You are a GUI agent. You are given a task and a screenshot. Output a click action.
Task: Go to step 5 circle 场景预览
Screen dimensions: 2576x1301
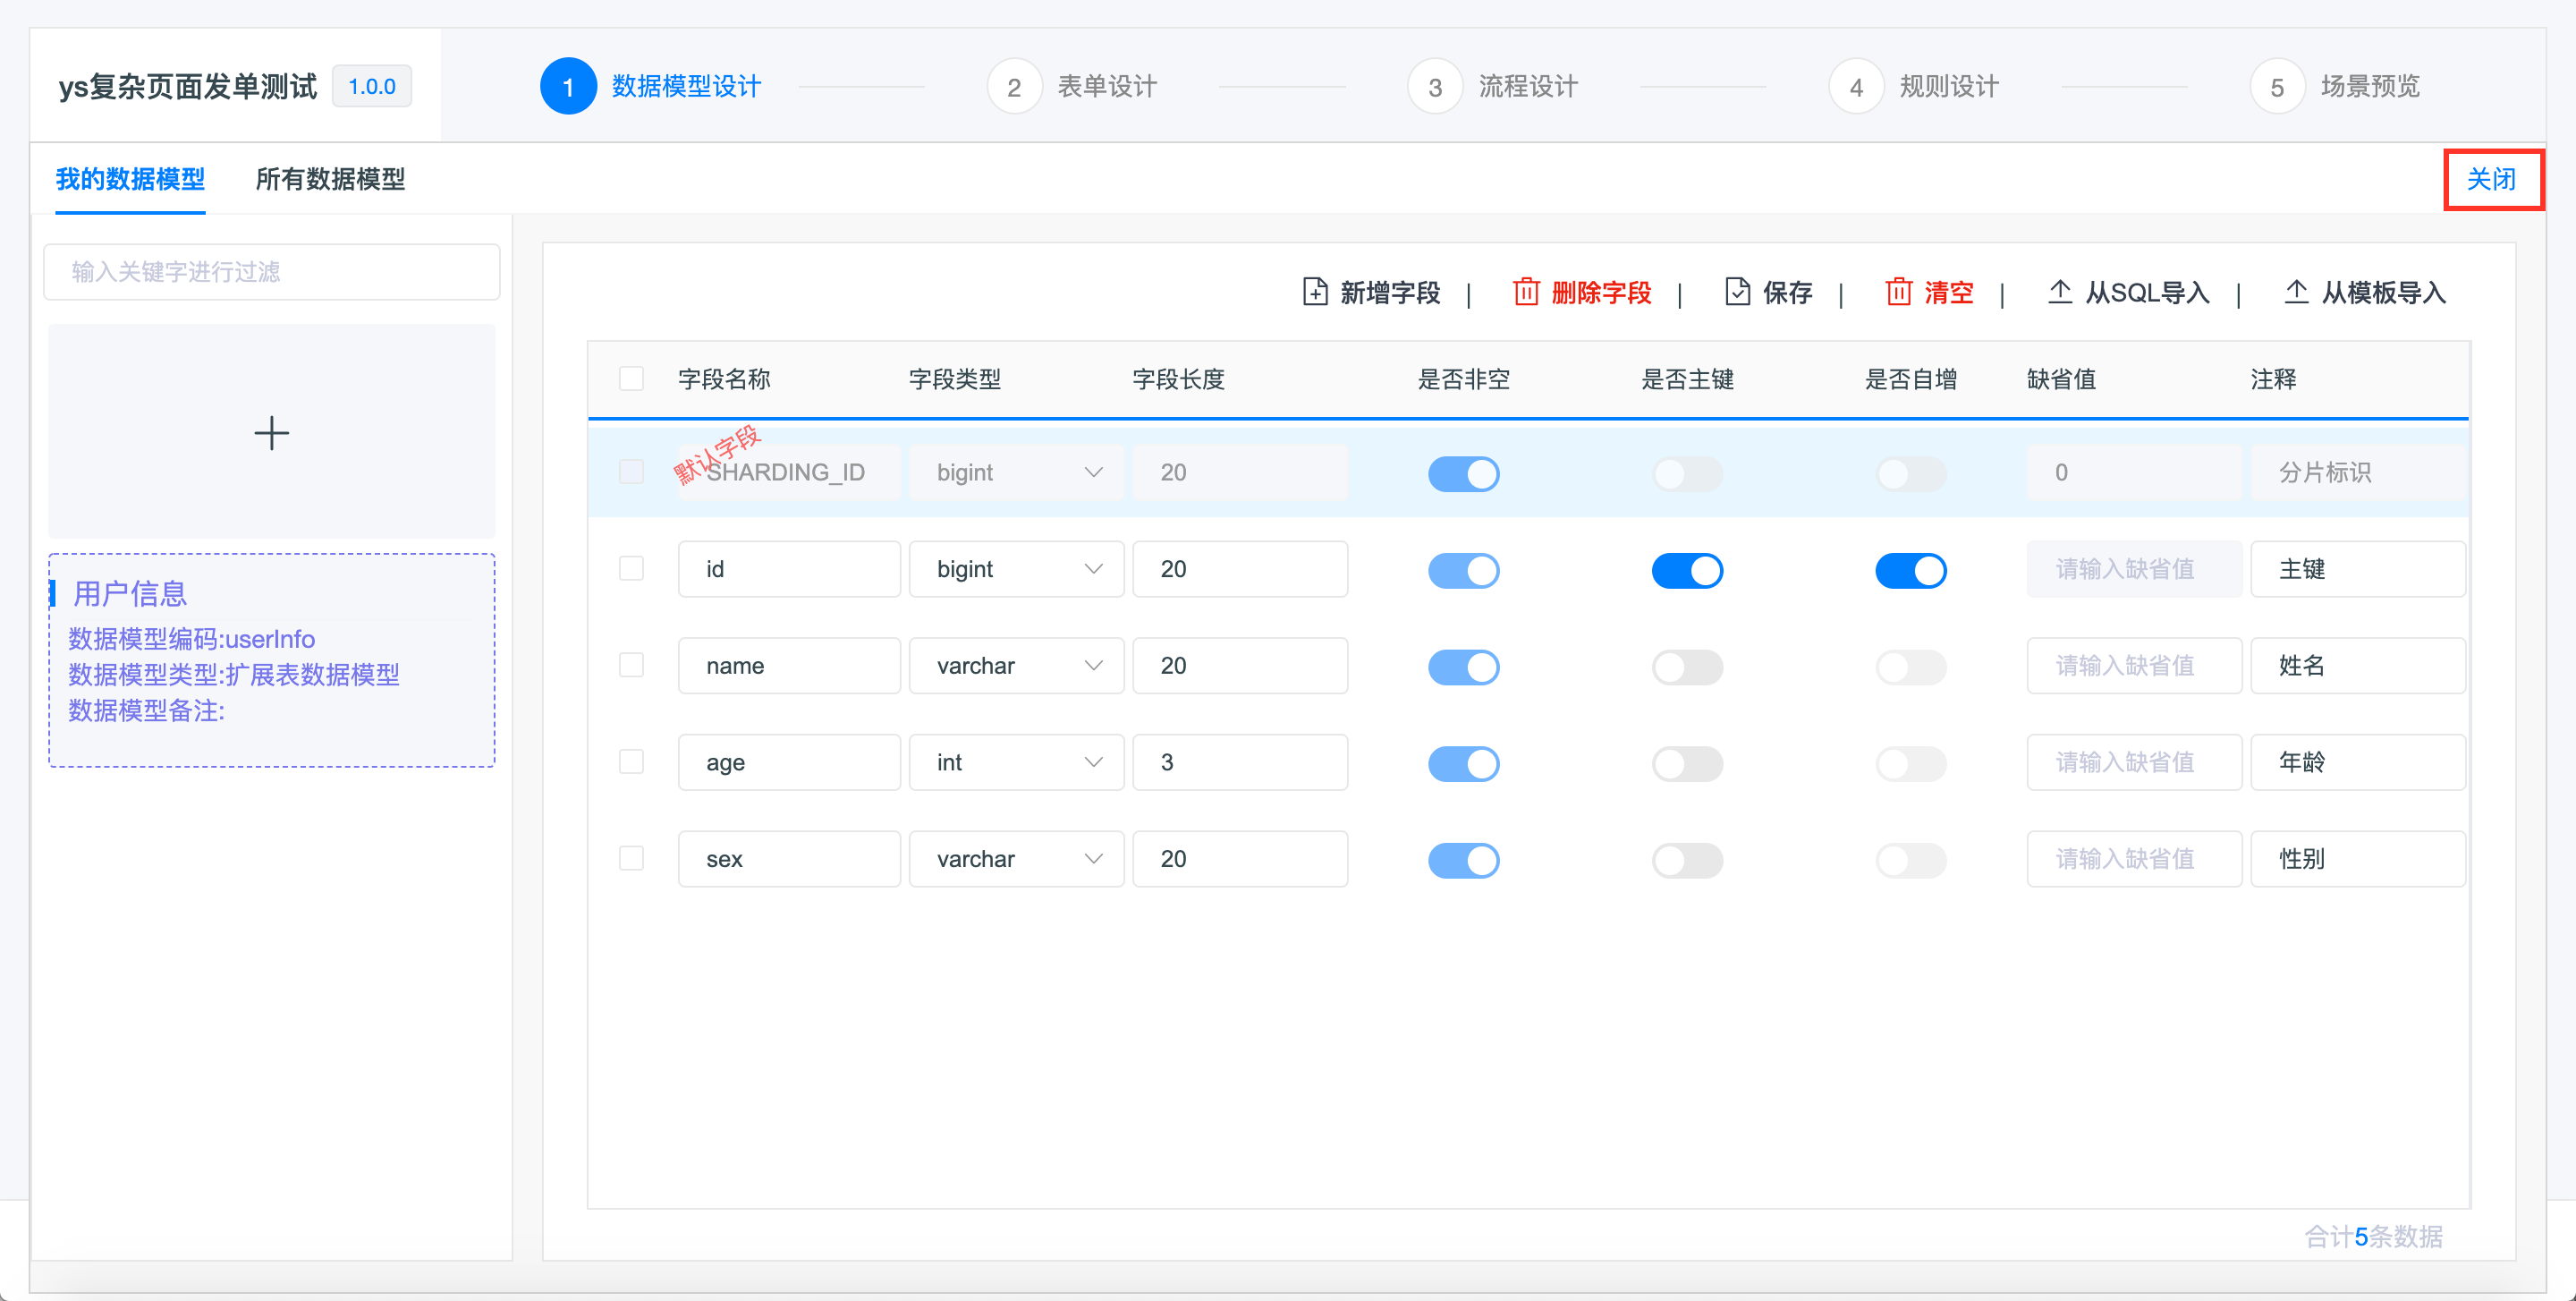[x=2277, y=86]
